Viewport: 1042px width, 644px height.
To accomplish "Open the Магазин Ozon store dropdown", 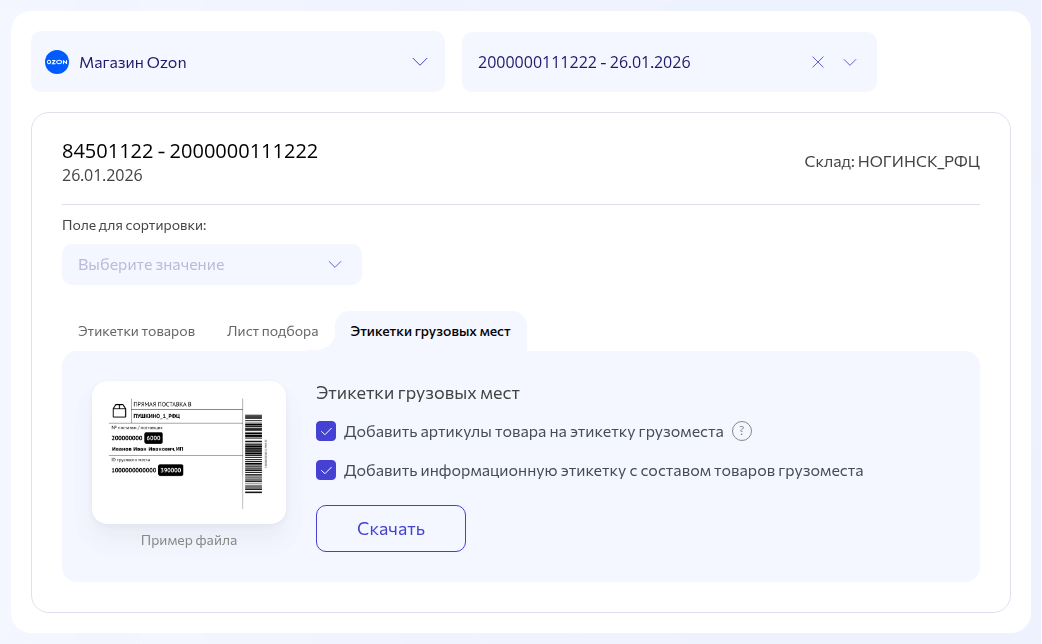I will (x=237, y=62).
